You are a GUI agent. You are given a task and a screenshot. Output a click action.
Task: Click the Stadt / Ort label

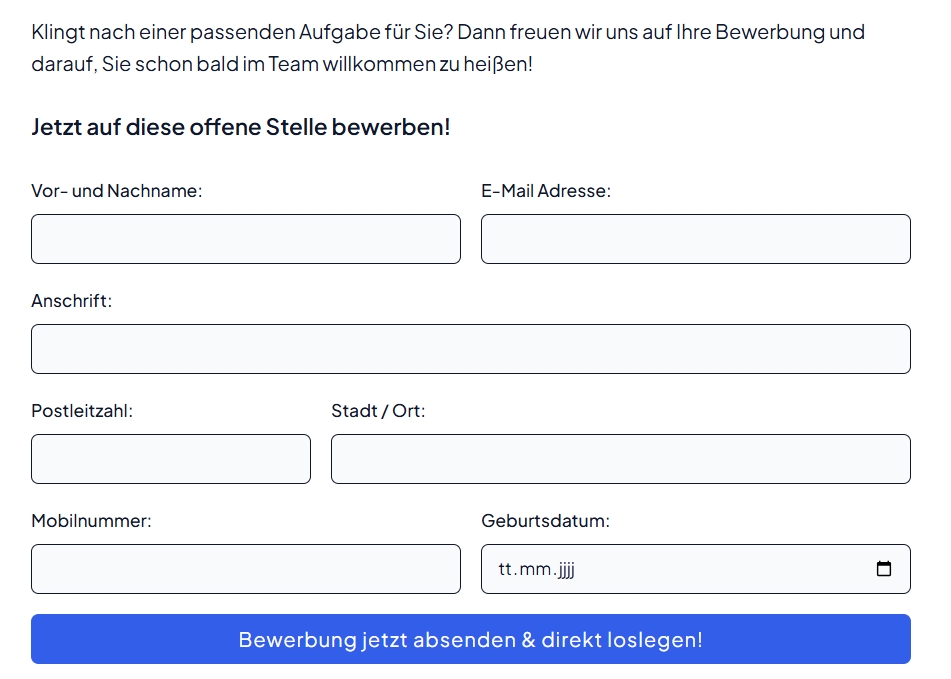click(378, 410)
